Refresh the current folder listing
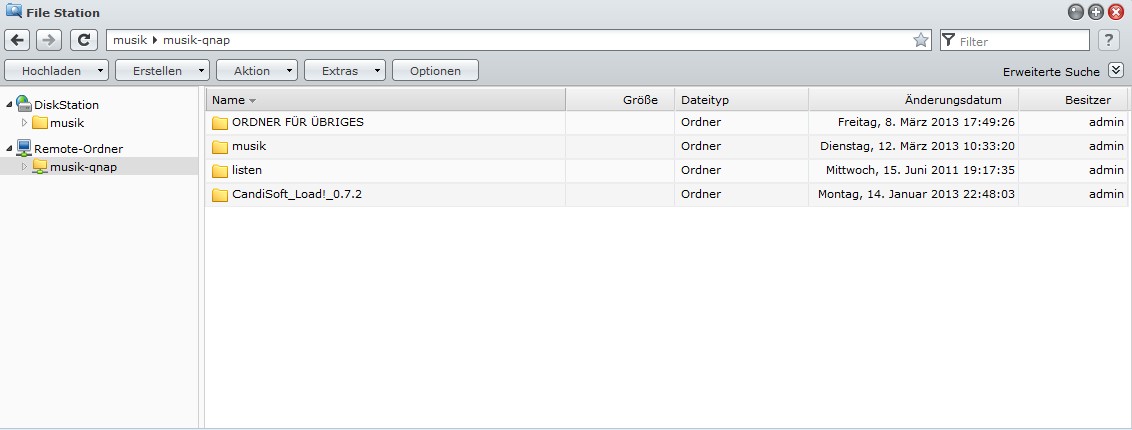 coord(85,40)
